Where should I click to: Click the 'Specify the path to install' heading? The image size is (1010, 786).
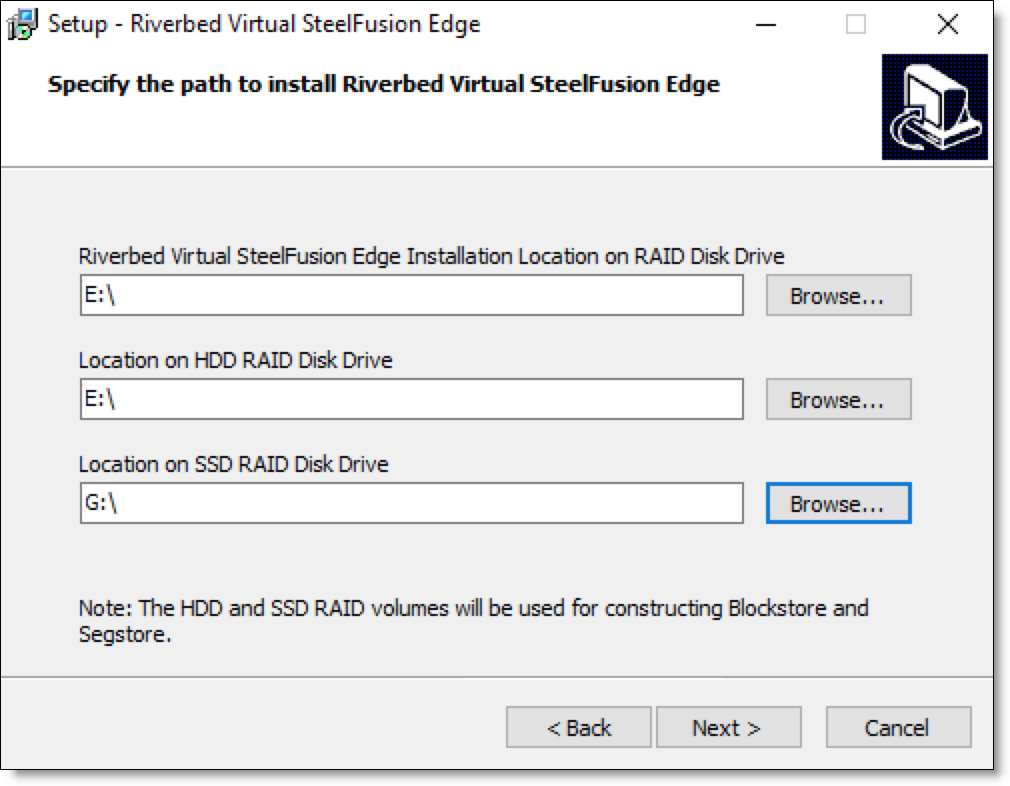point(384,84)
